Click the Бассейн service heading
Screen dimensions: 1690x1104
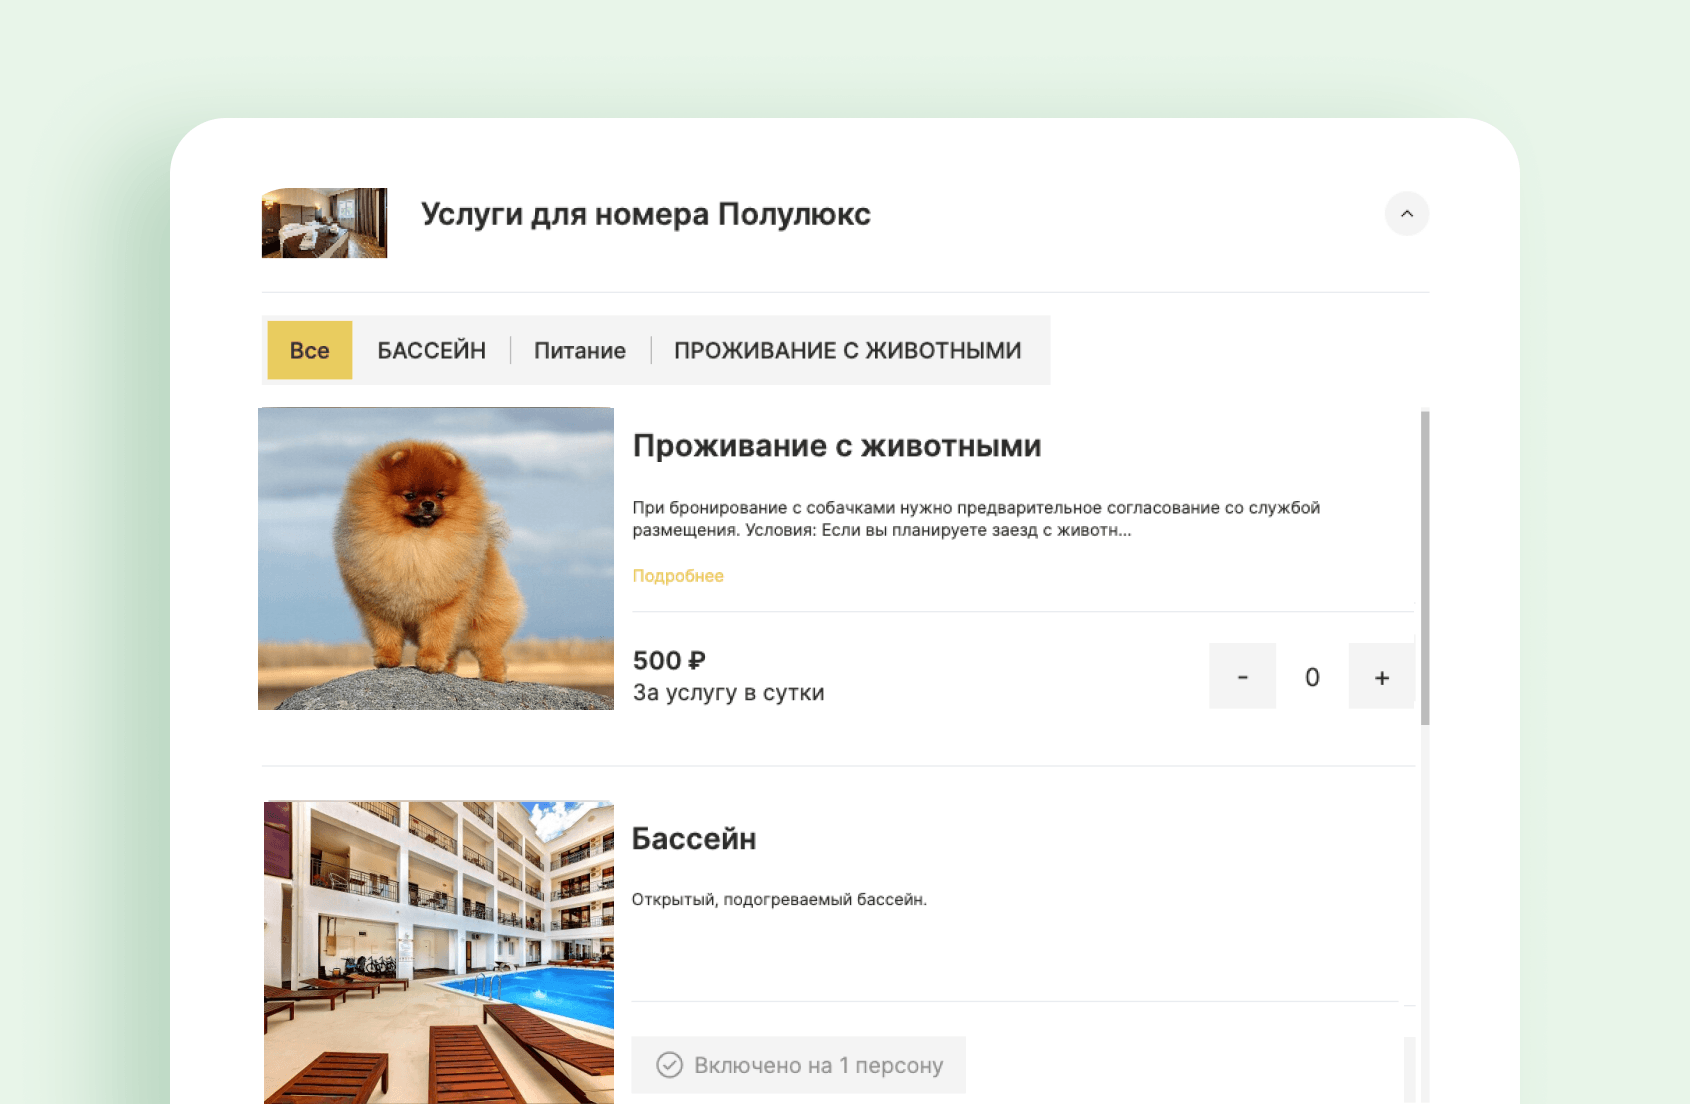click(x=694, y=839)
